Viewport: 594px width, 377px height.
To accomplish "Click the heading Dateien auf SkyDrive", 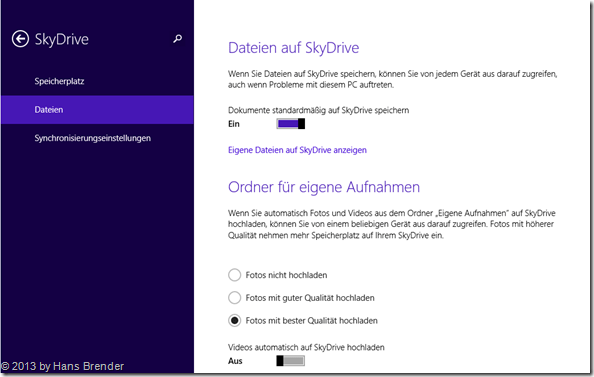I will (x=294, y=48).
